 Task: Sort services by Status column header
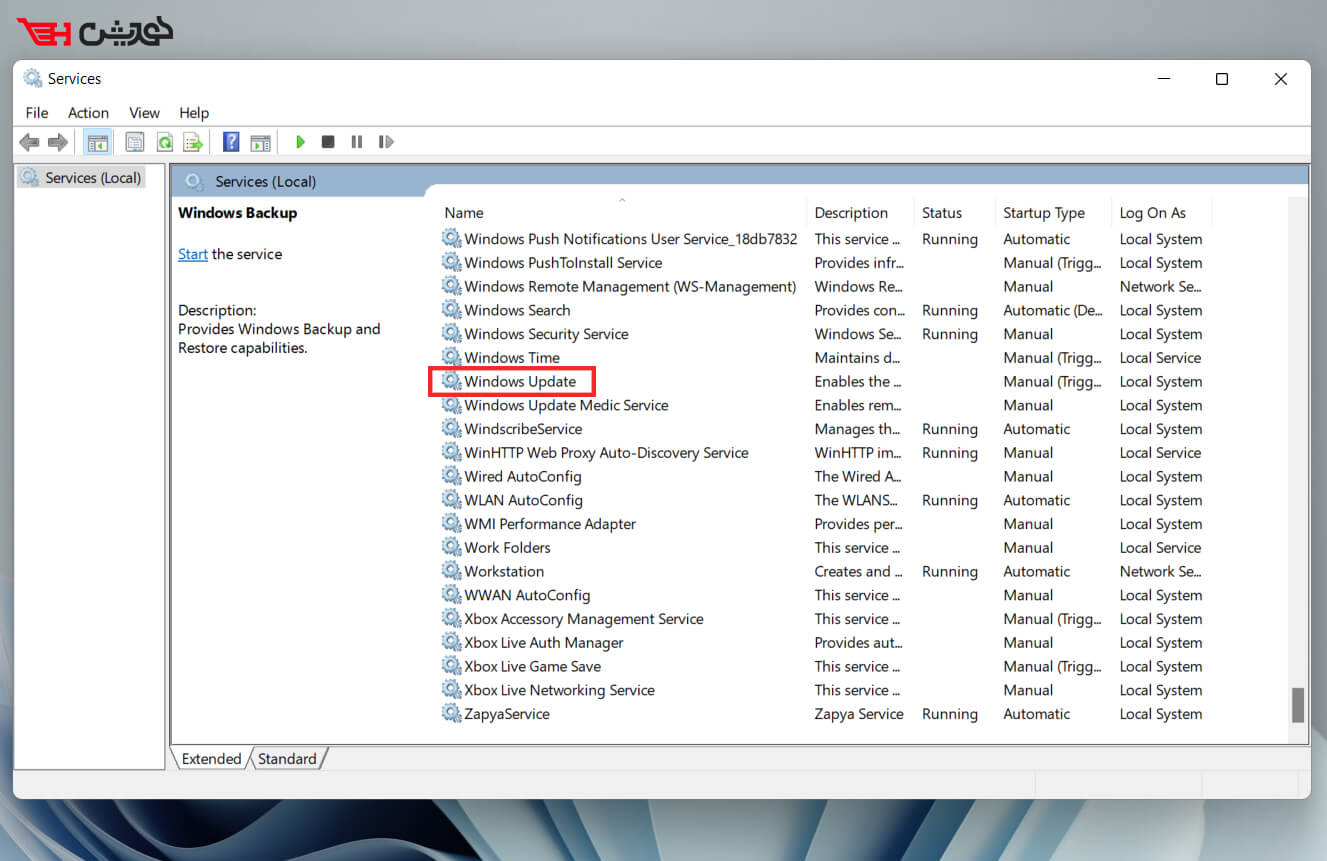point(941,213)
